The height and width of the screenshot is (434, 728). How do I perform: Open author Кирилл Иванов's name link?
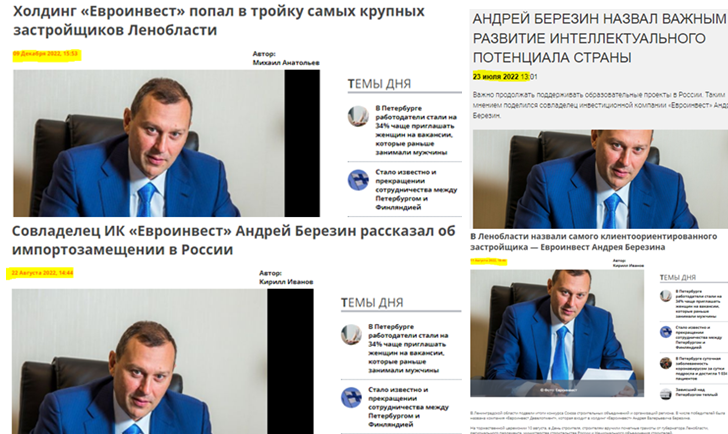coord(286,282)
